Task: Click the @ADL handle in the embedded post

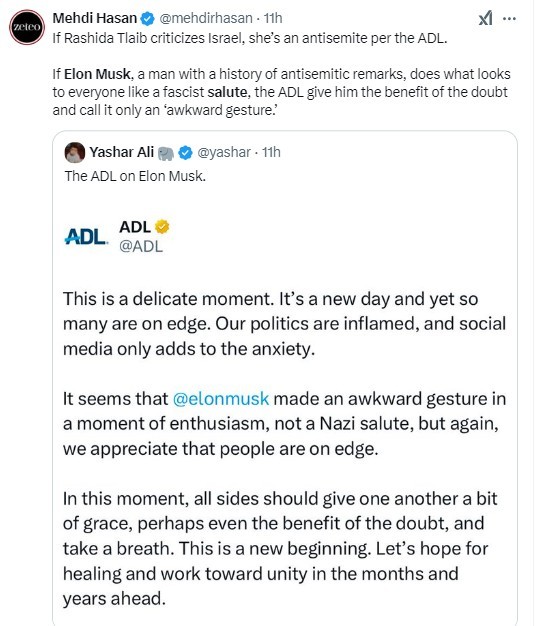Action: [x=141, y=246]
